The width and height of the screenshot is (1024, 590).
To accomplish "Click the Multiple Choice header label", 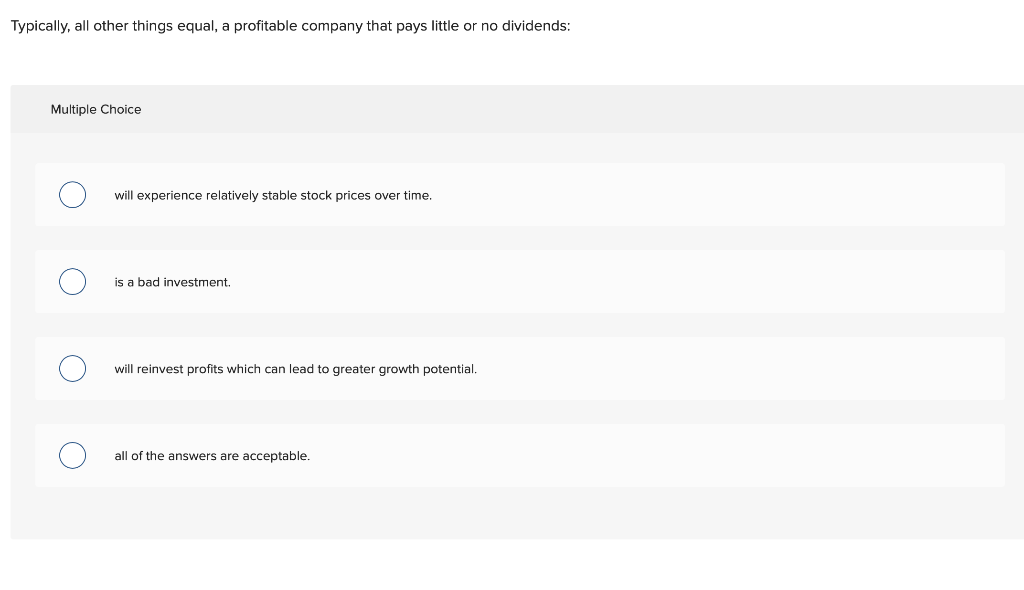I will tap(96, 109).
